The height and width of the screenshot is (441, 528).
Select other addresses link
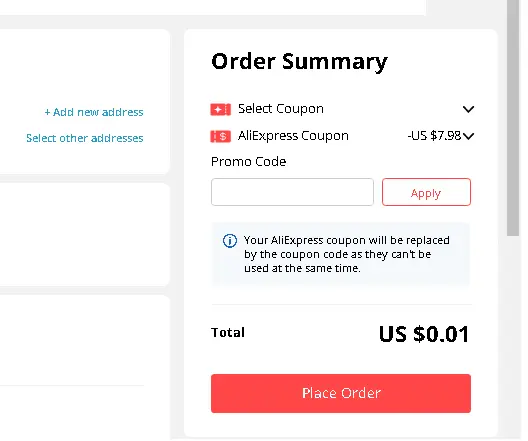coord(85,138)
